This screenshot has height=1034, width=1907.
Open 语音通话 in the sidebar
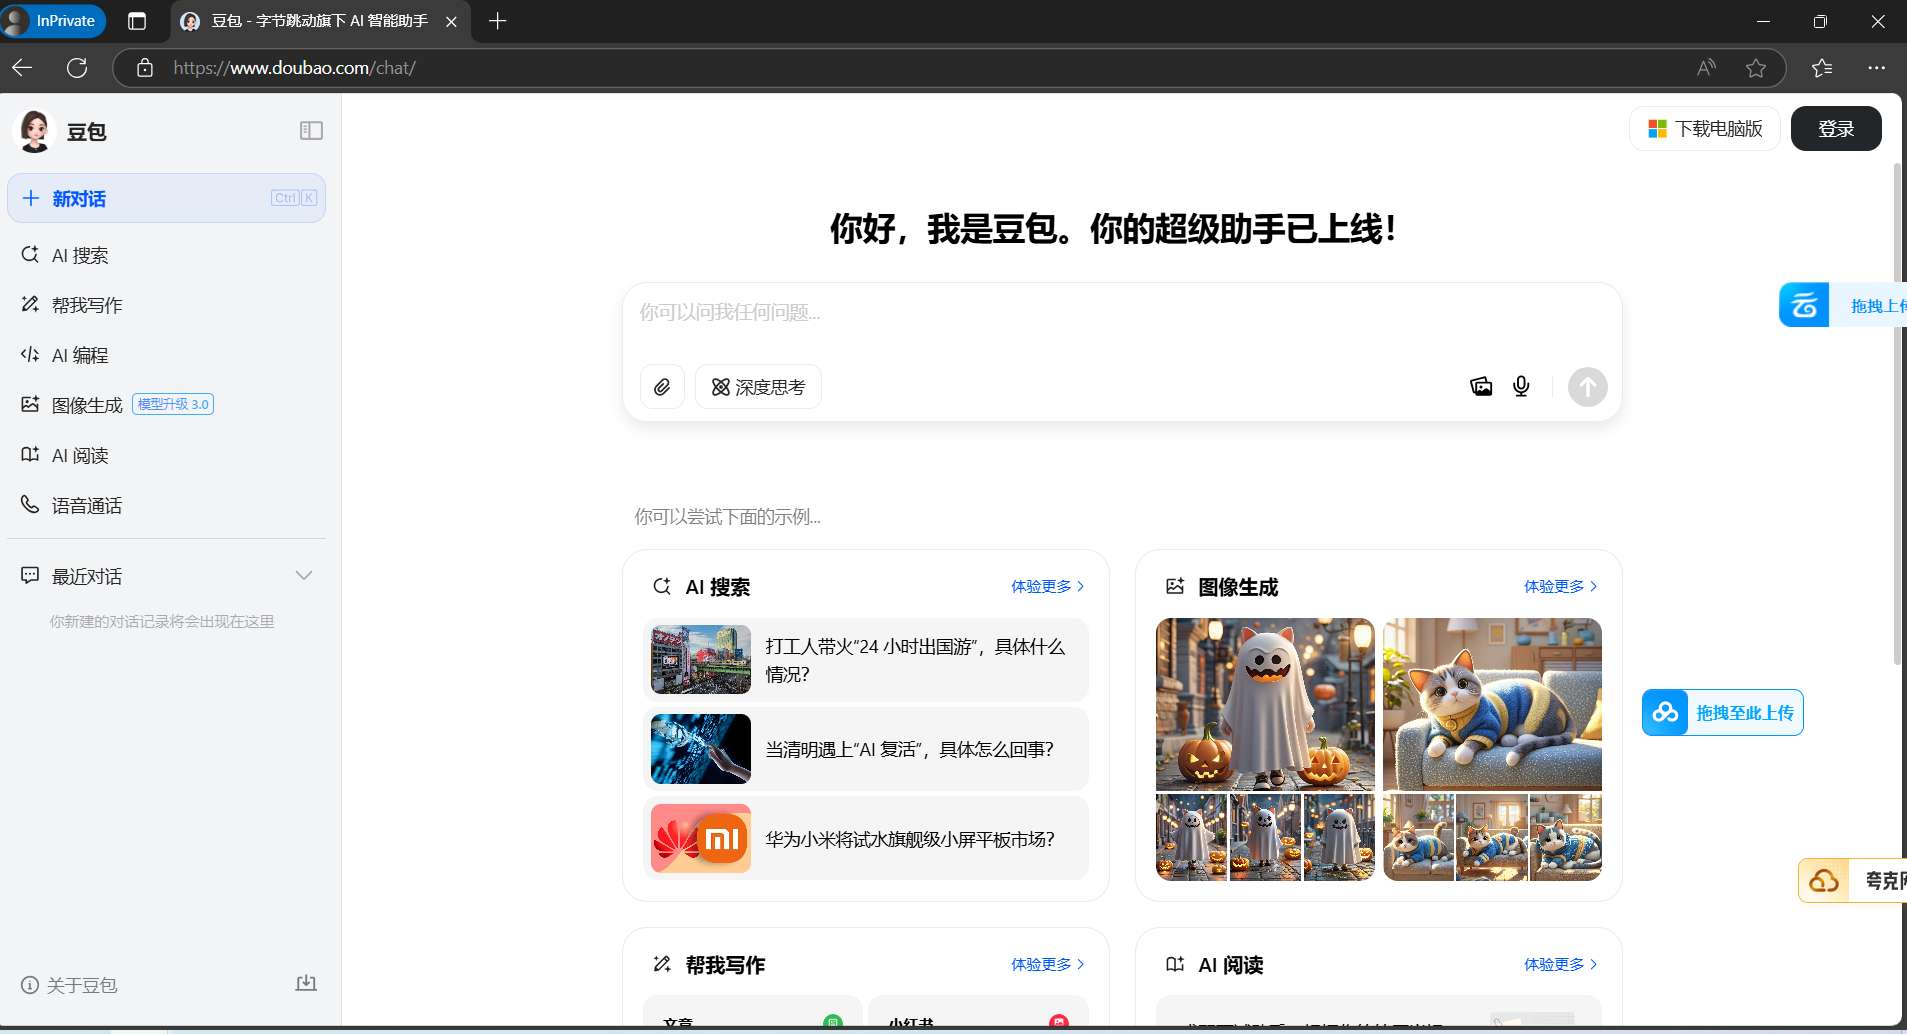tap(166, 505)
